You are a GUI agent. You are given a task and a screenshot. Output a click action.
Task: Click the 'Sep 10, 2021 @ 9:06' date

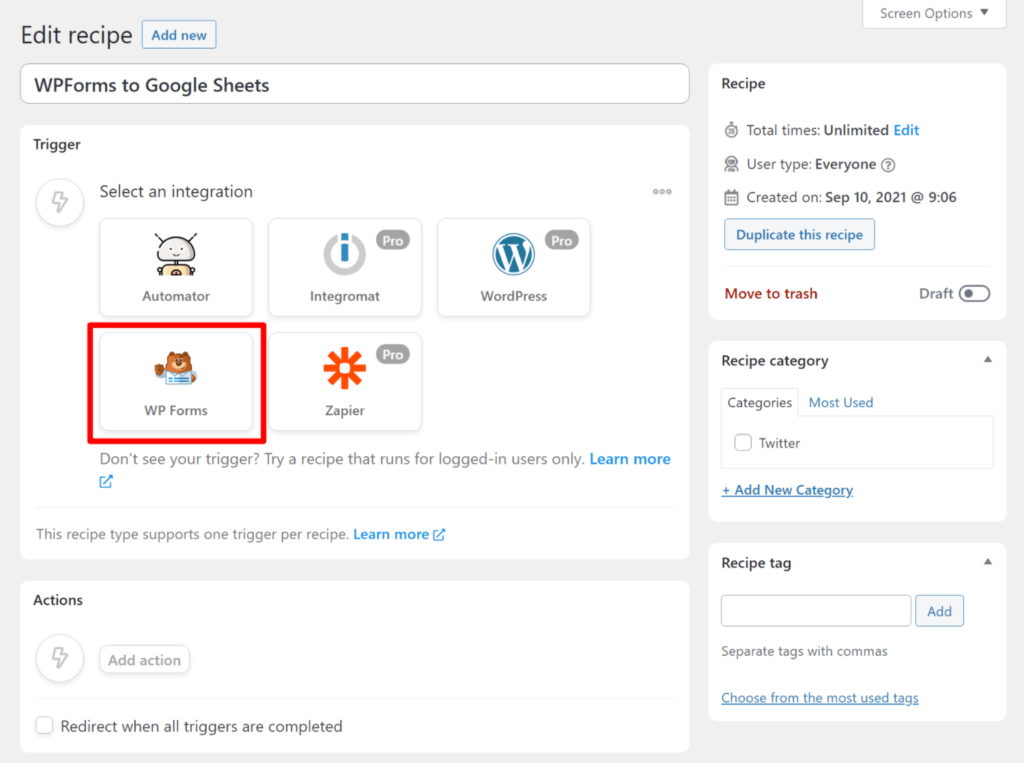890,197
